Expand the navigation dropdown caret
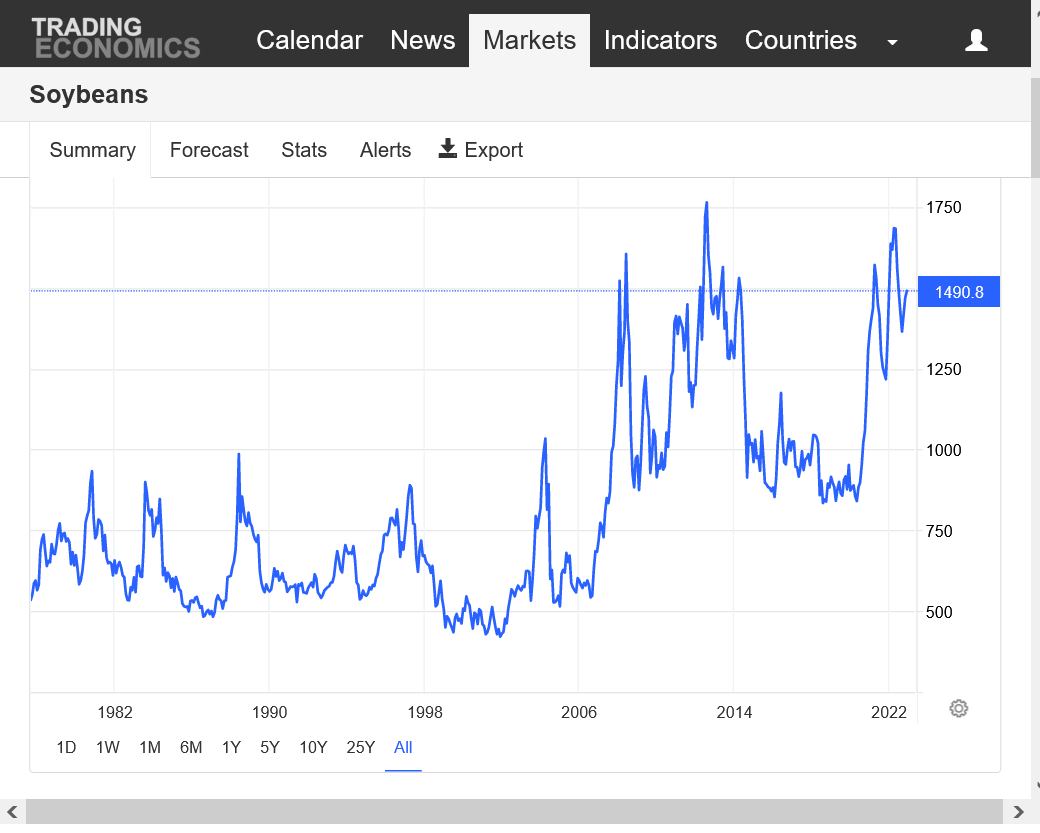This screenshot has width=1040, height=833. (x=892, y=42)
